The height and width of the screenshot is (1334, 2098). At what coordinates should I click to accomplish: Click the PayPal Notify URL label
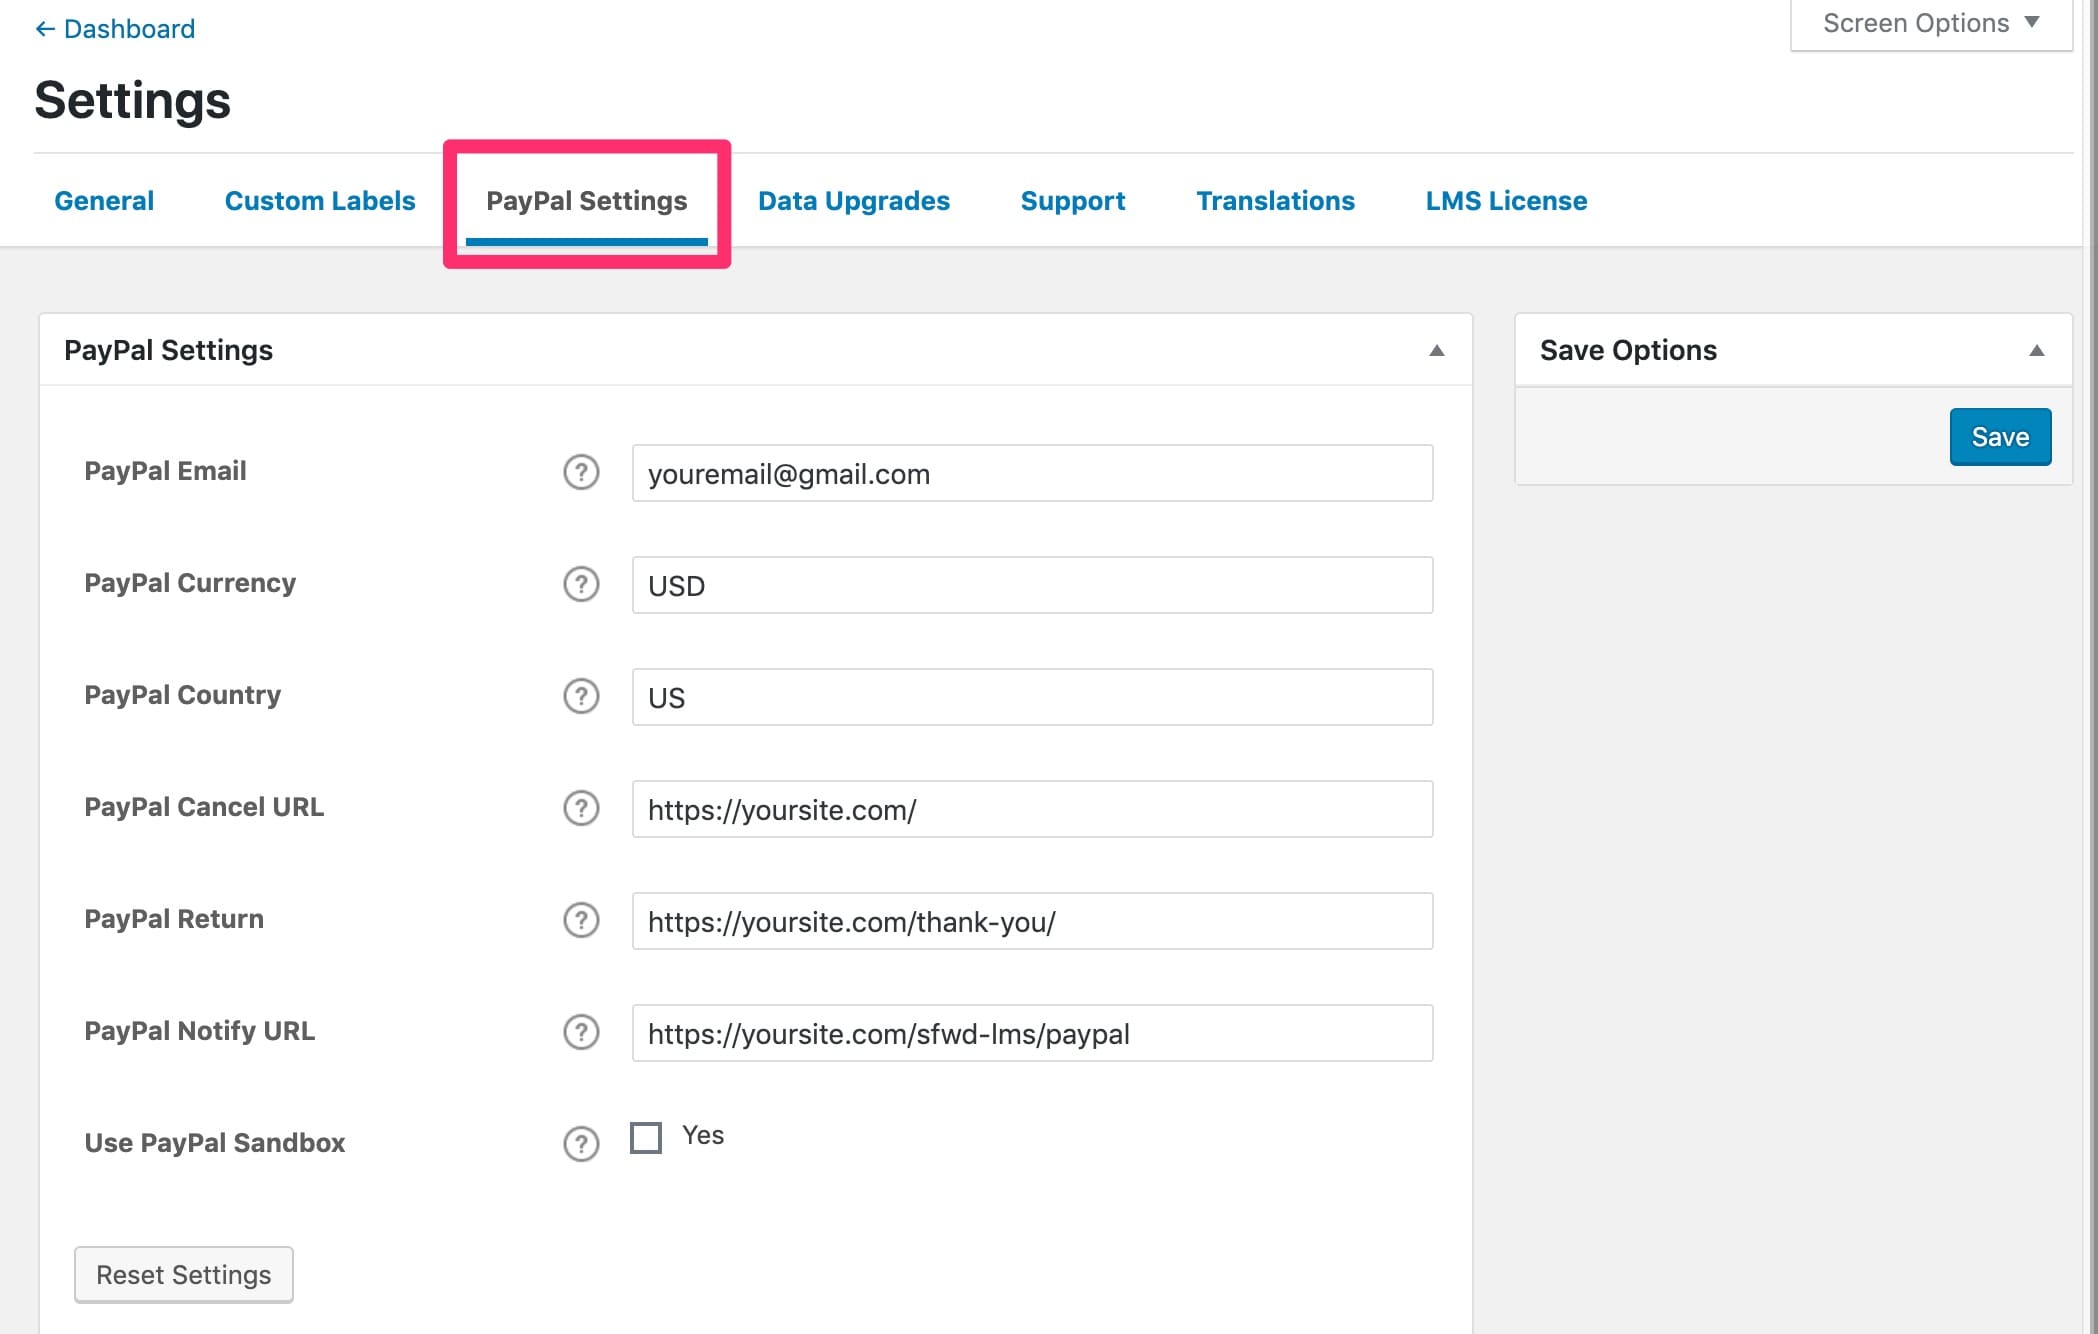(200, 1031)
